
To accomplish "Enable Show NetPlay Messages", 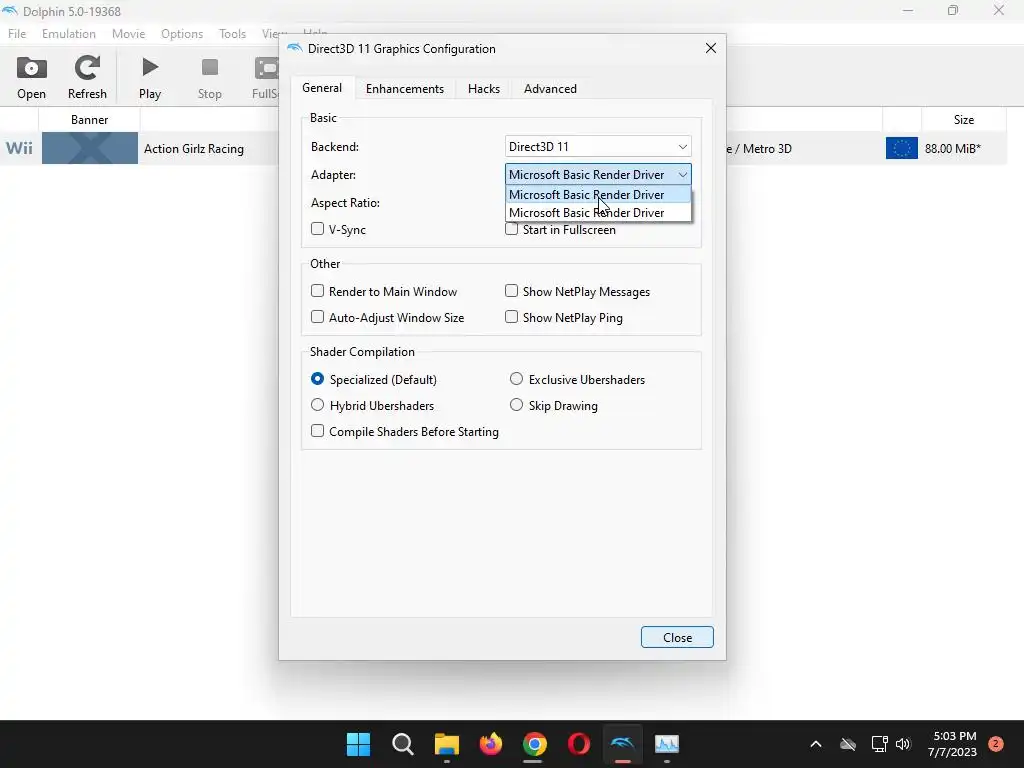I will pos(511,291).
